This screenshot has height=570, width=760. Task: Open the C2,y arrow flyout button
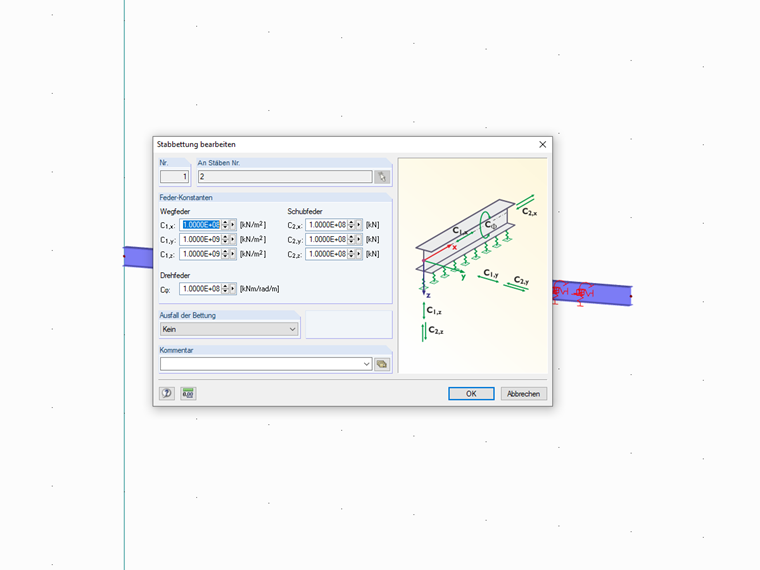pos(359,239)
